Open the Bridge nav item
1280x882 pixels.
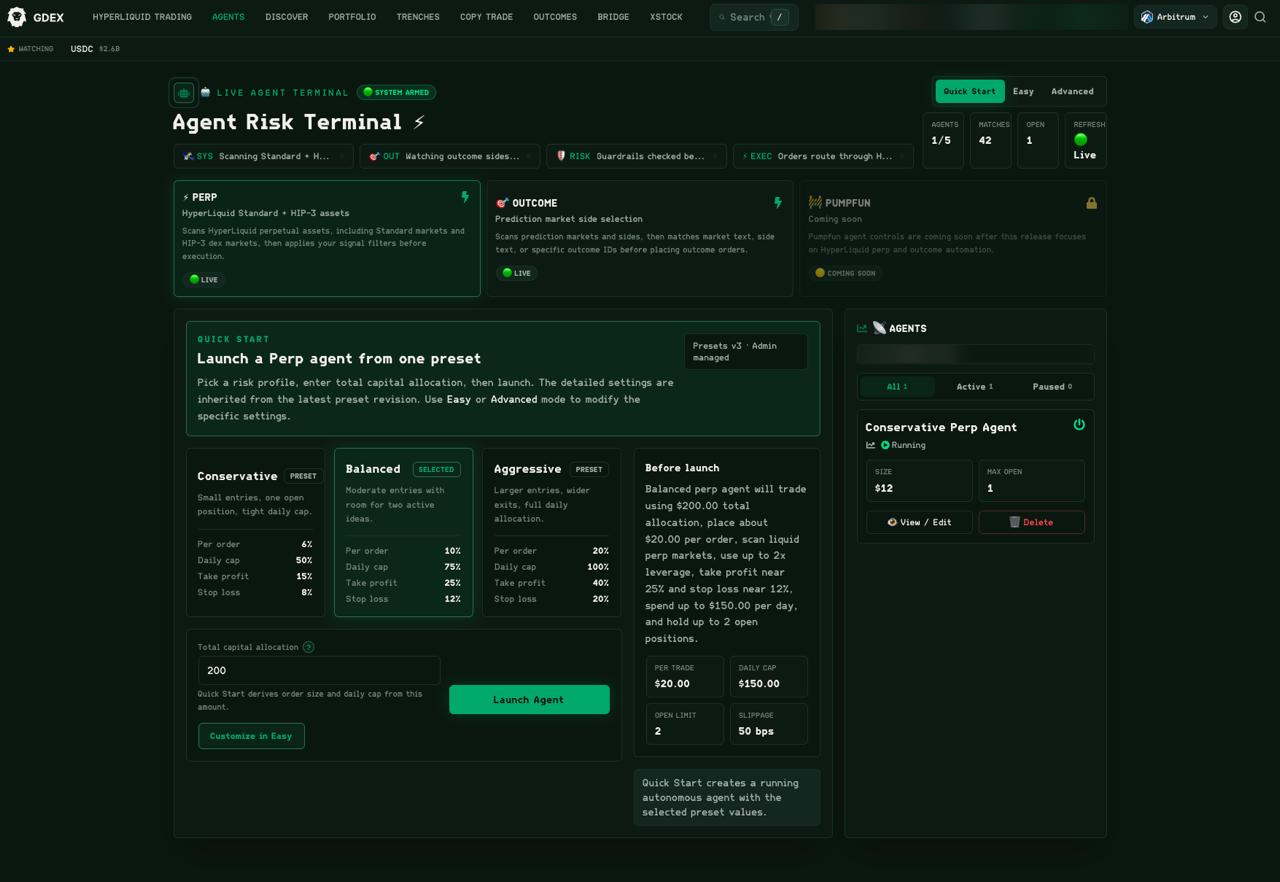[613, 17]
